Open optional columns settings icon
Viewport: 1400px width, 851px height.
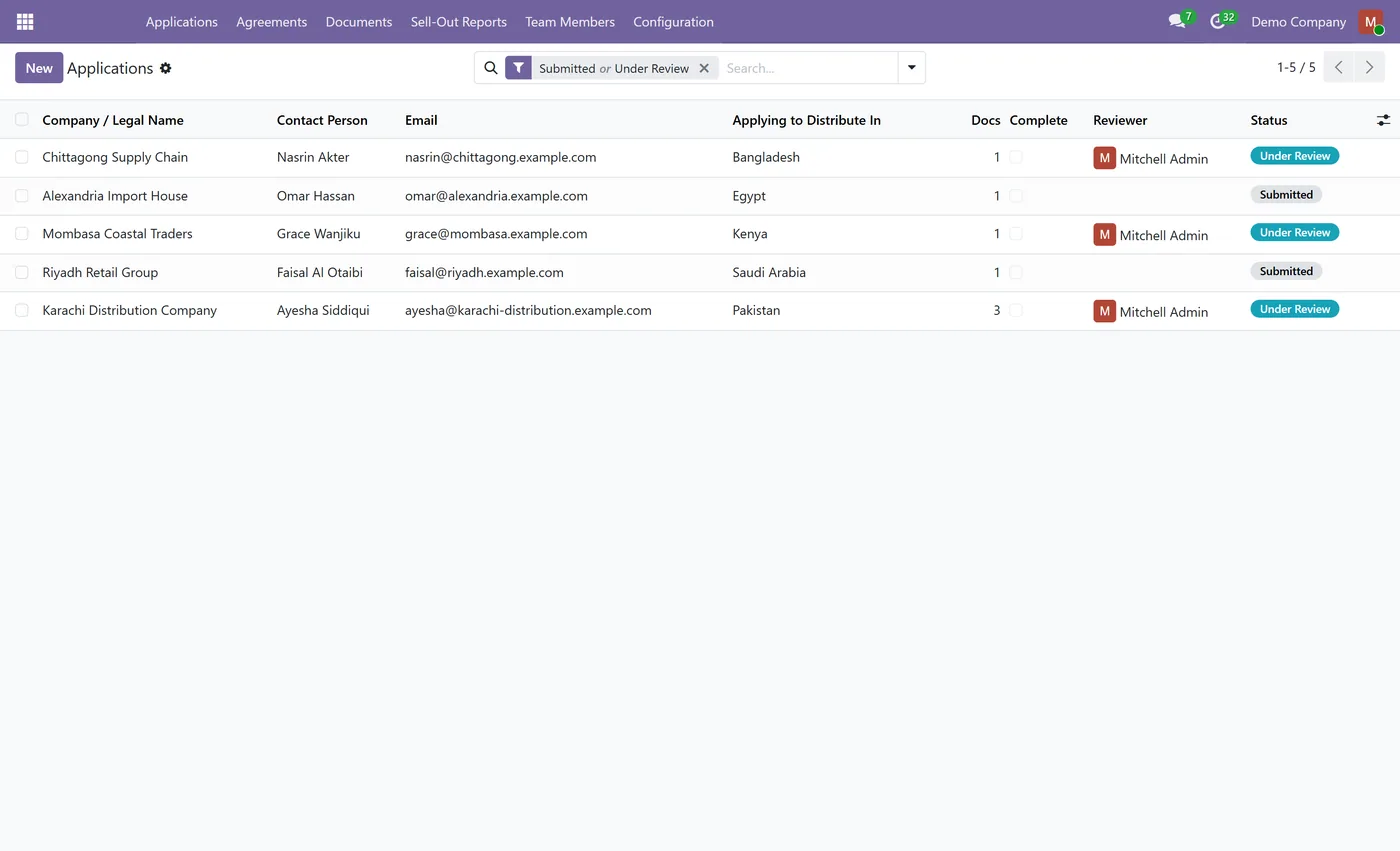click(1383, 120)
